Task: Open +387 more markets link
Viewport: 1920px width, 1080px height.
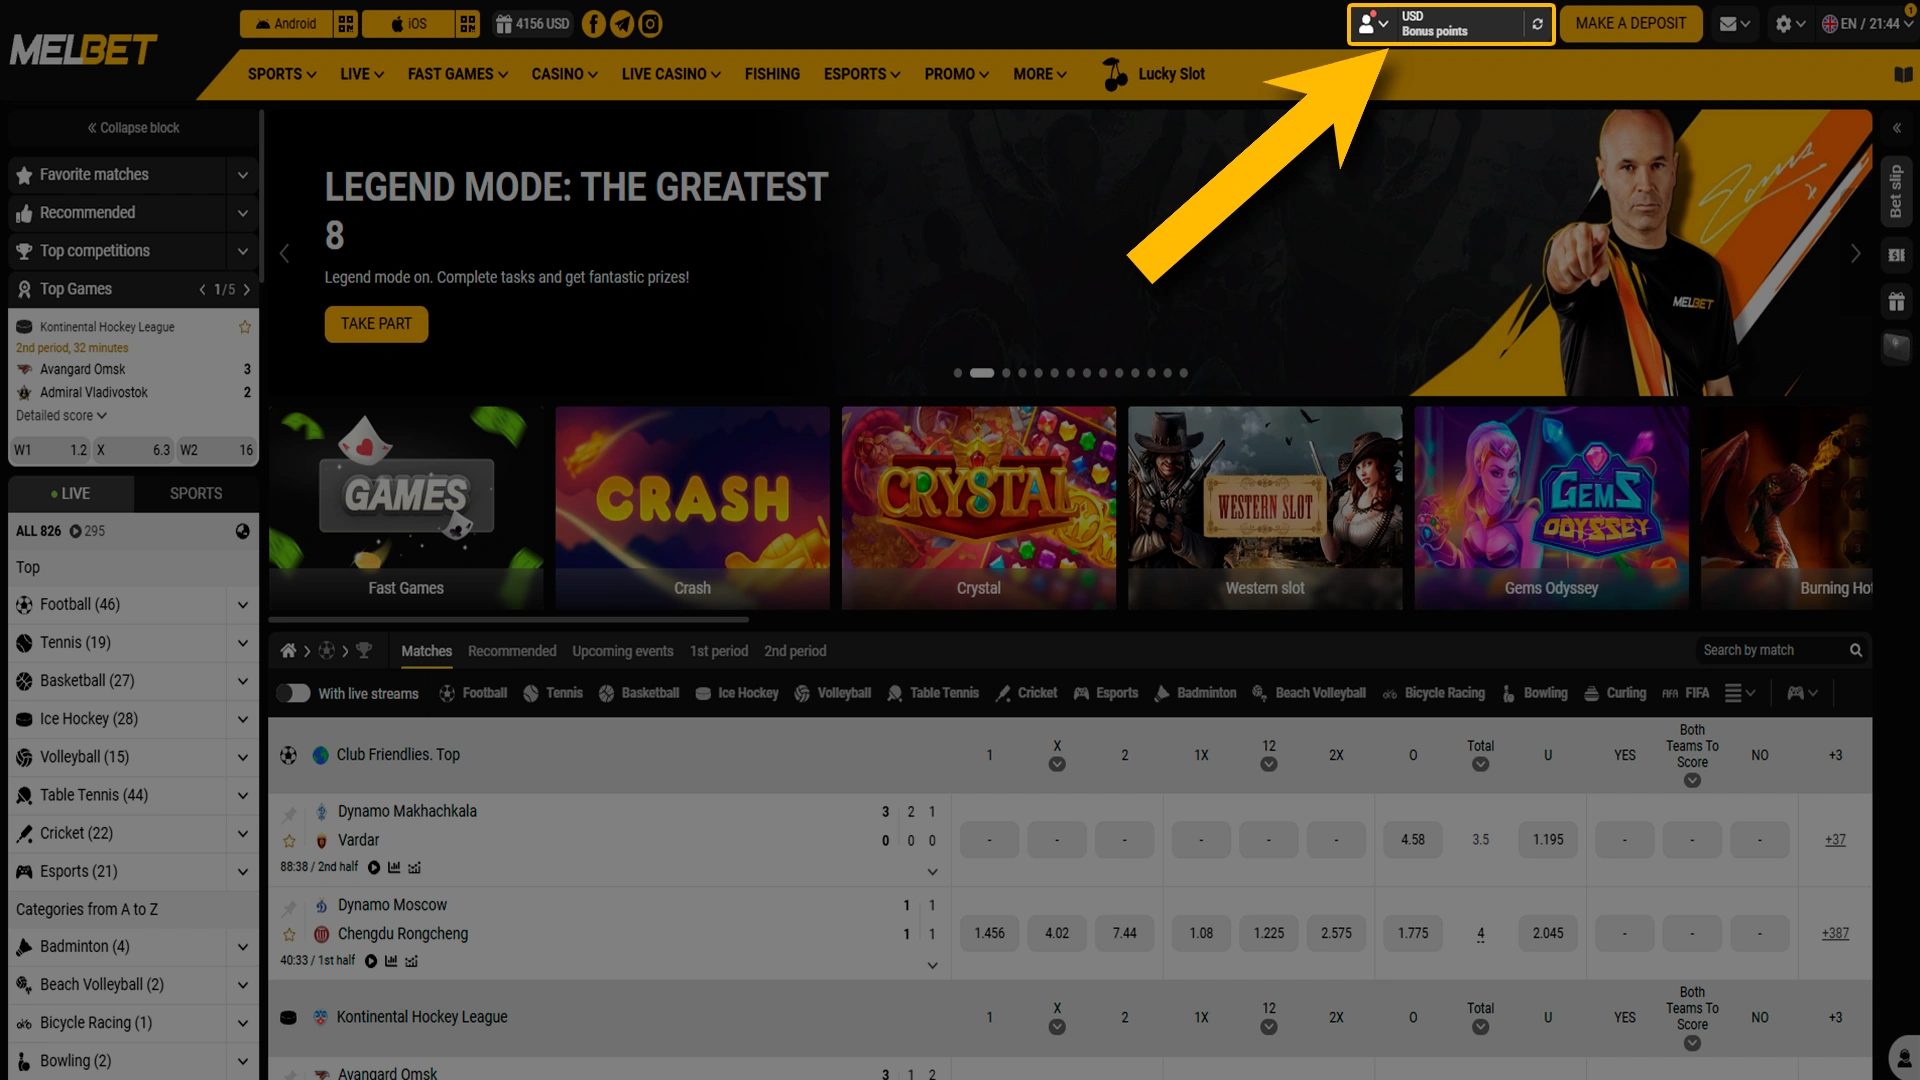Action: coord(1835,934)
